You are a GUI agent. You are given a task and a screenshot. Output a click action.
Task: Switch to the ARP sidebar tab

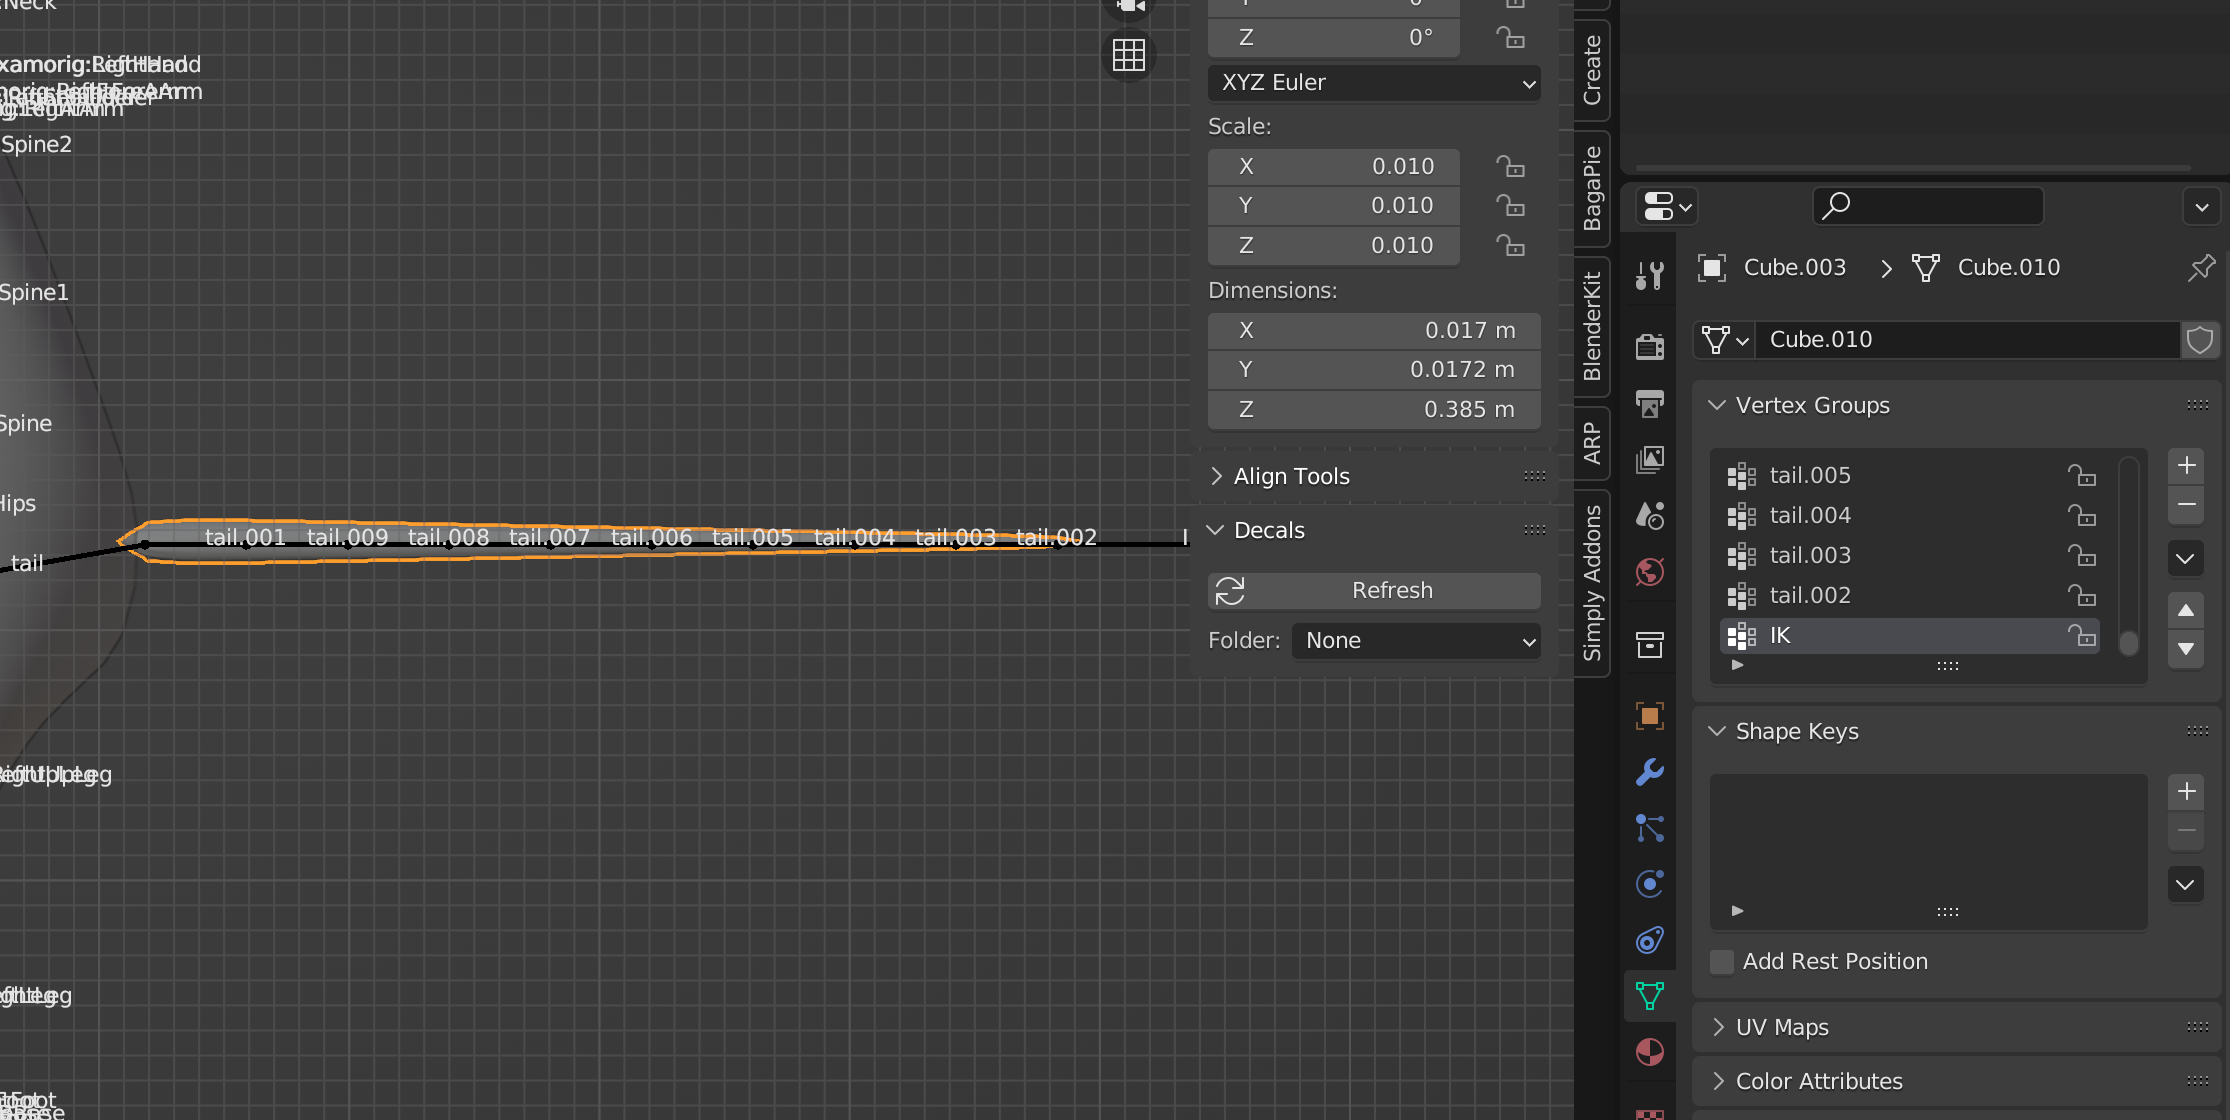click(x=1592, y=443)
